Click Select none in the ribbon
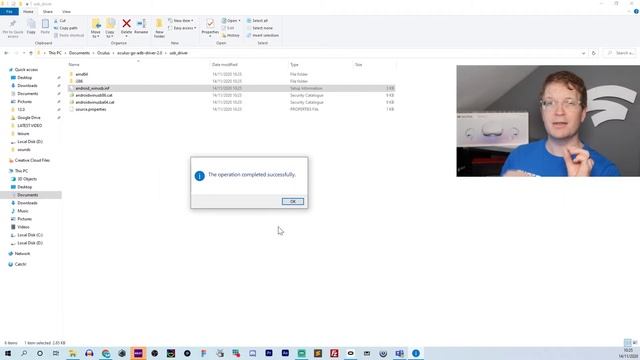Screen dimensions: 640x360 tap(259, 28)
